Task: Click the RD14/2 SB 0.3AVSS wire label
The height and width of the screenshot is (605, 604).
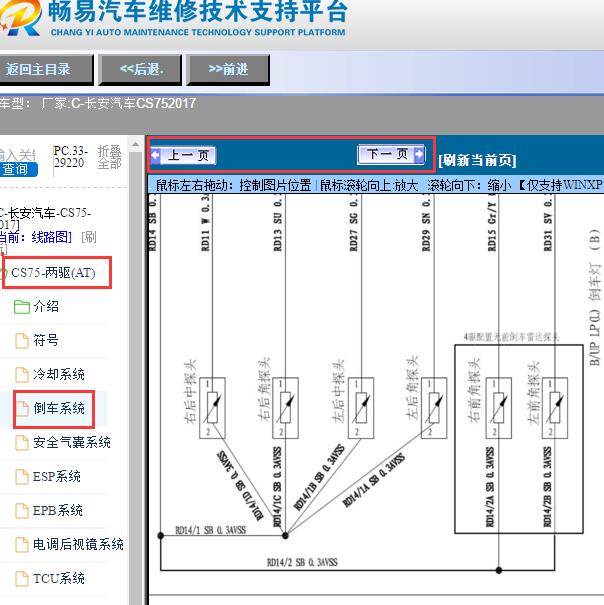Action: (302, 562)
